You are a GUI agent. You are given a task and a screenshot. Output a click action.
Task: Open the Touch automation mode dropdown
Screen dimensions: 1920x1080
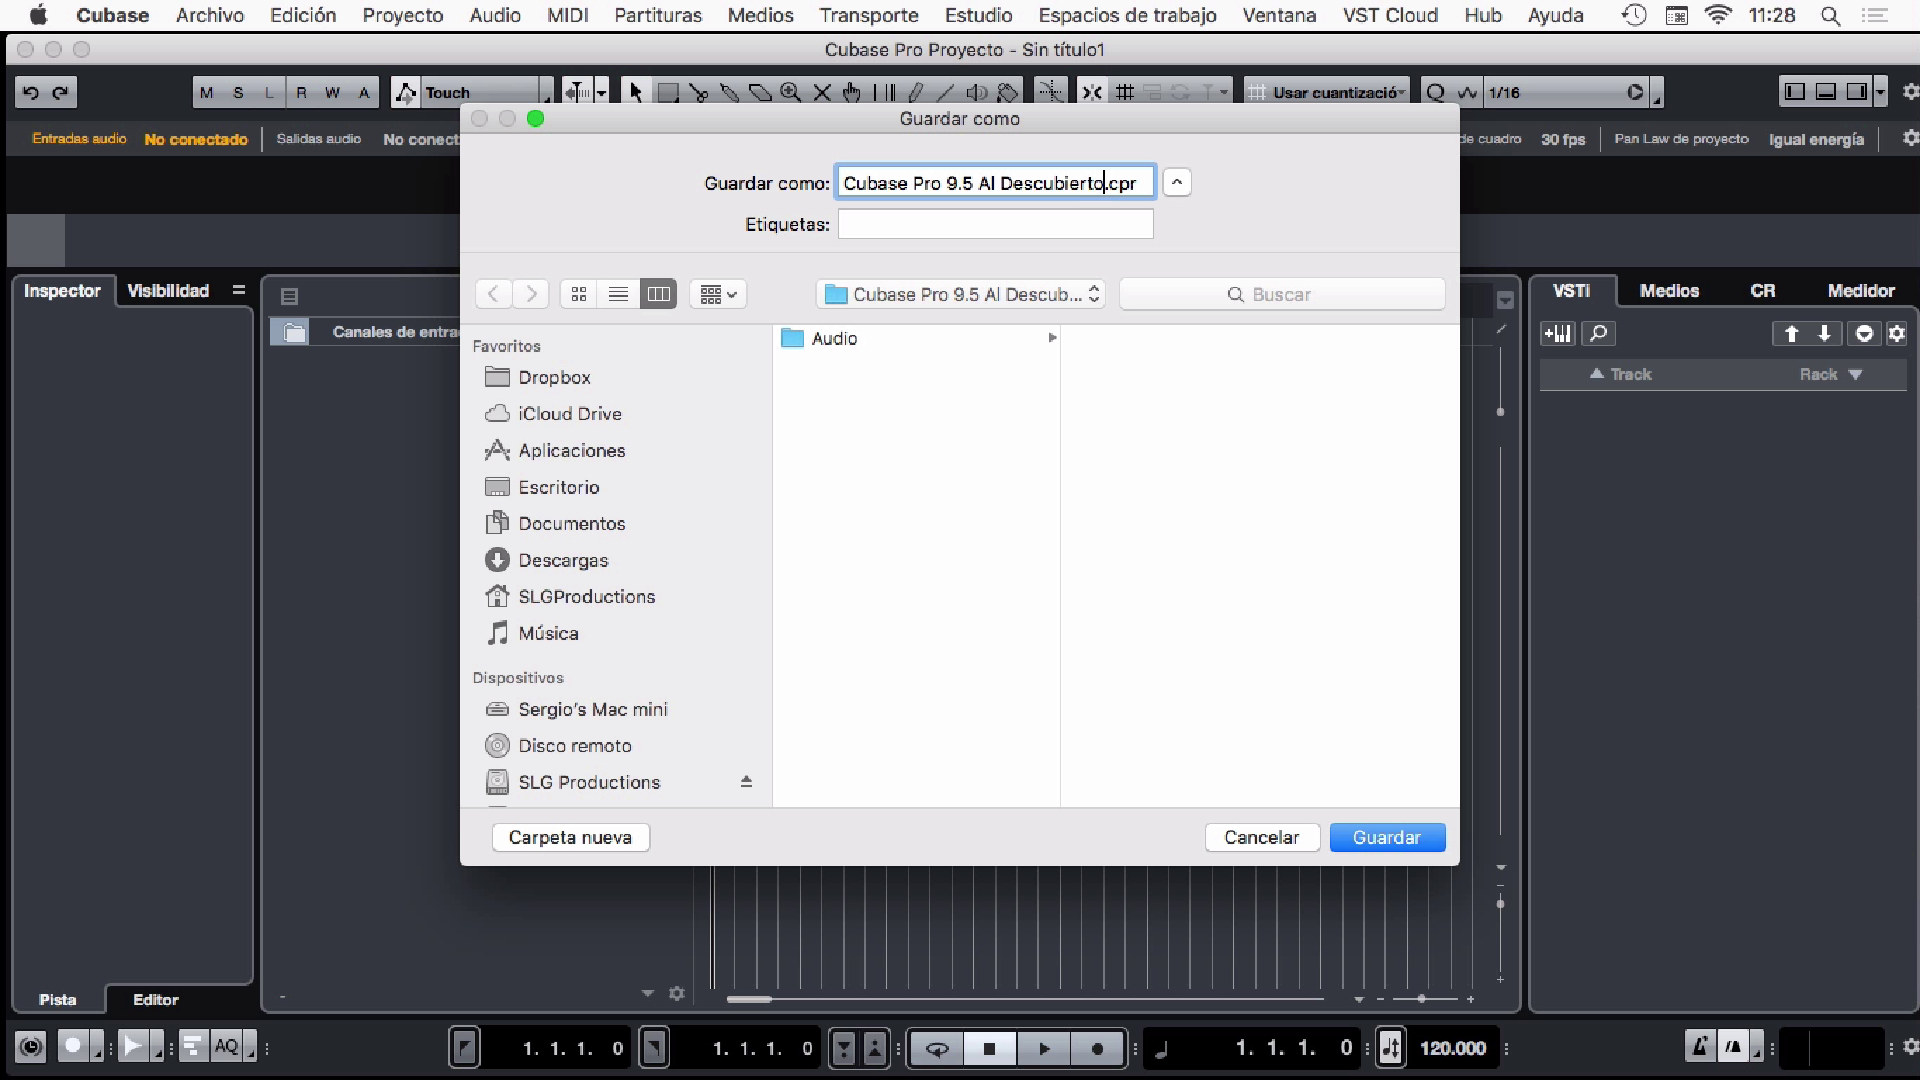(x=472, y=93)
